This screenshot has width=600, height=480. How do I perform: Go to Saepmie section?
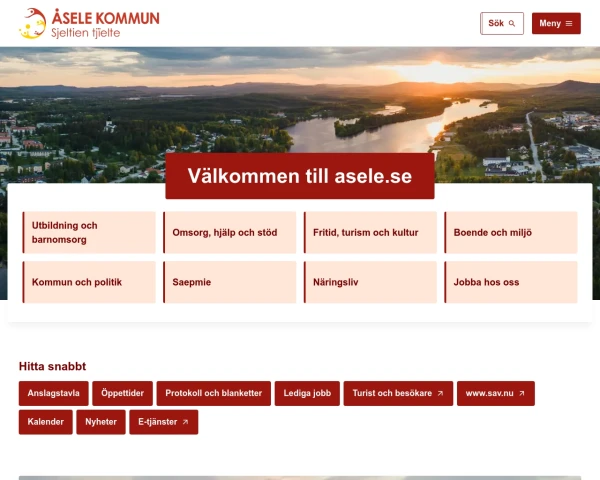click(230, 282)
